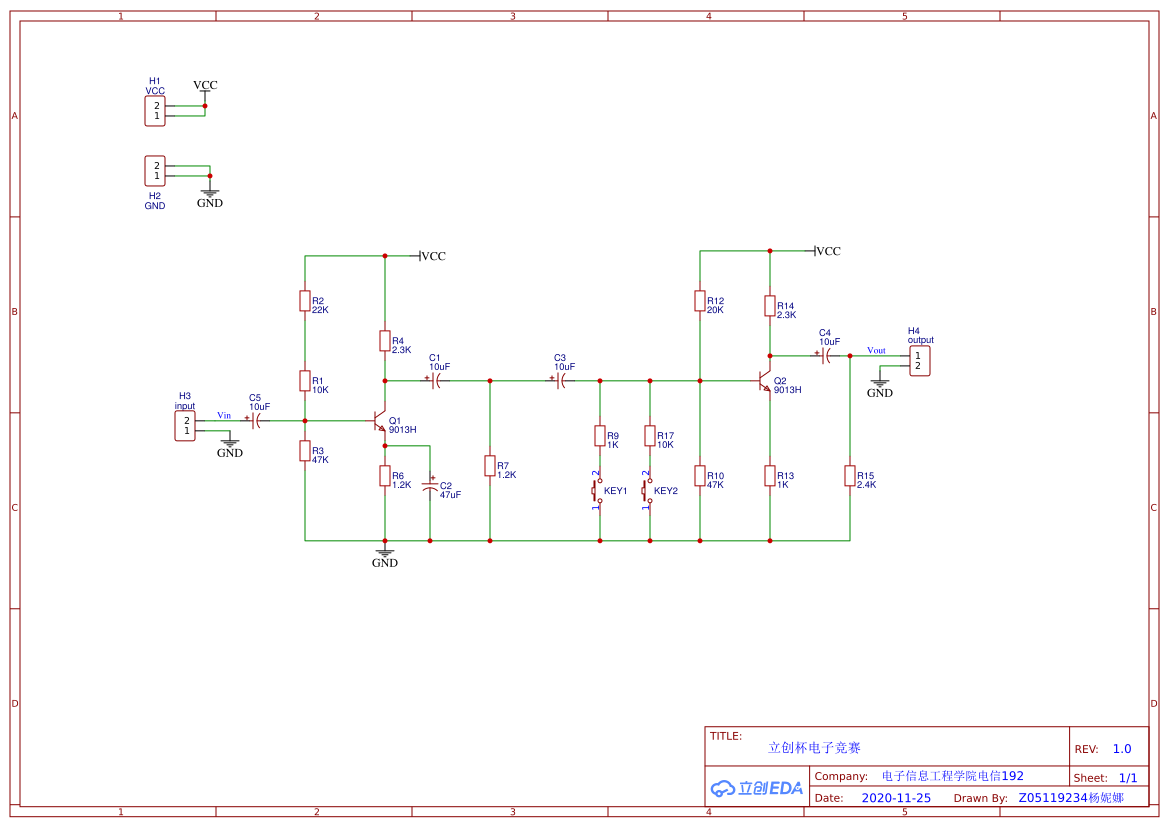Select the Vout net label
This screenshot has height=827, width=1169.
coord(876,350)
